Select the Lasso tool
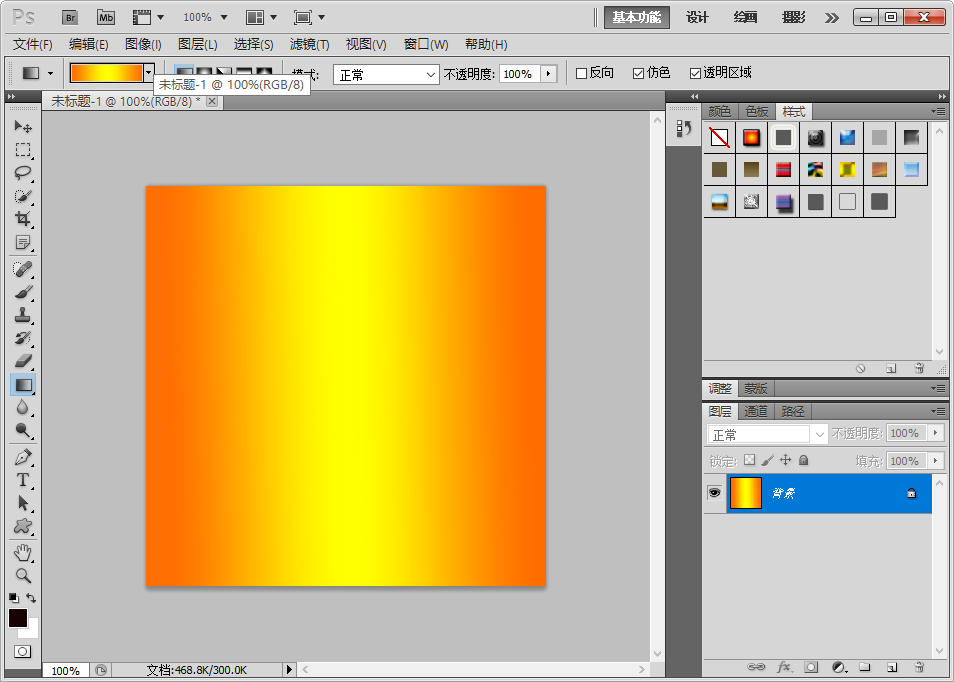The height and width of the screenshot is (682, 954). click(x=23, y=173)
